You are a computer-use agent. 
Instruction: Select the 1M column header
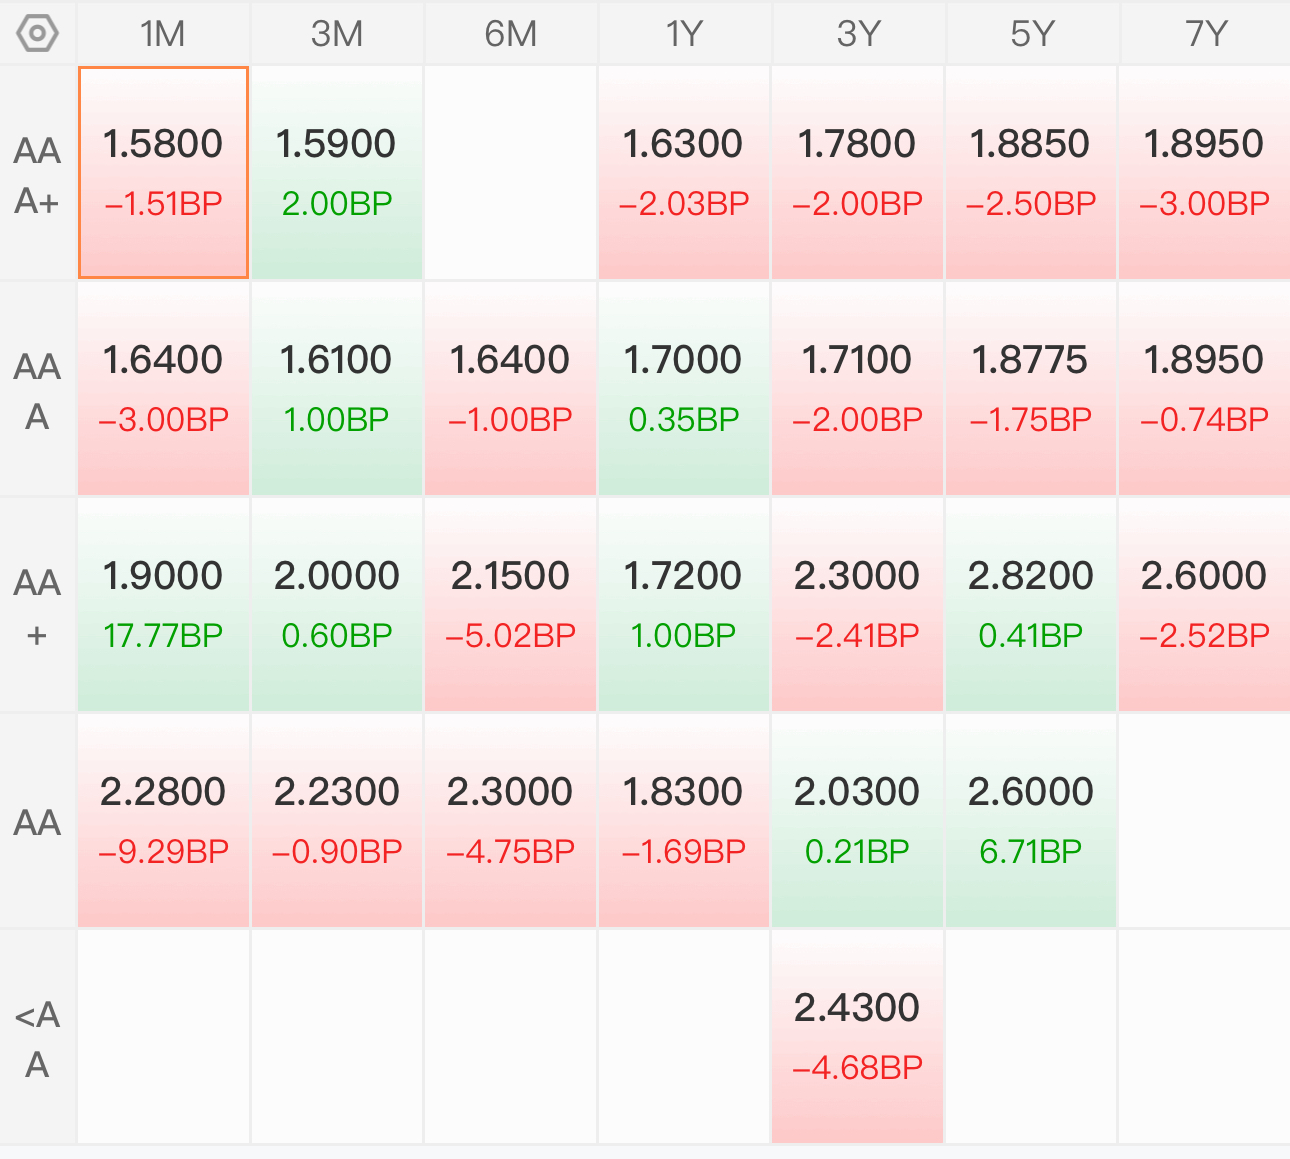163,34
